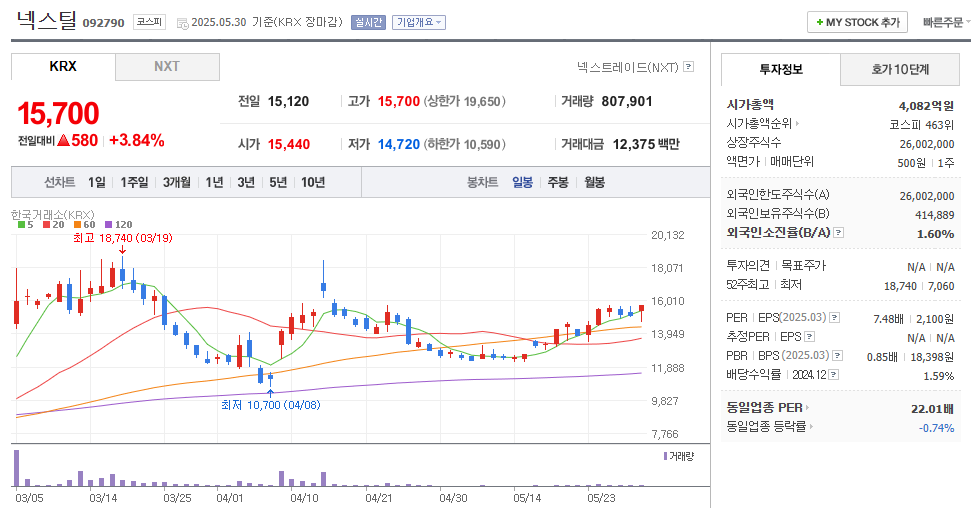Image resolution: width=980 pixels, height=508 pixels.
Task: Click current price 15,700 in large red
Action: [x=59, y=114]
